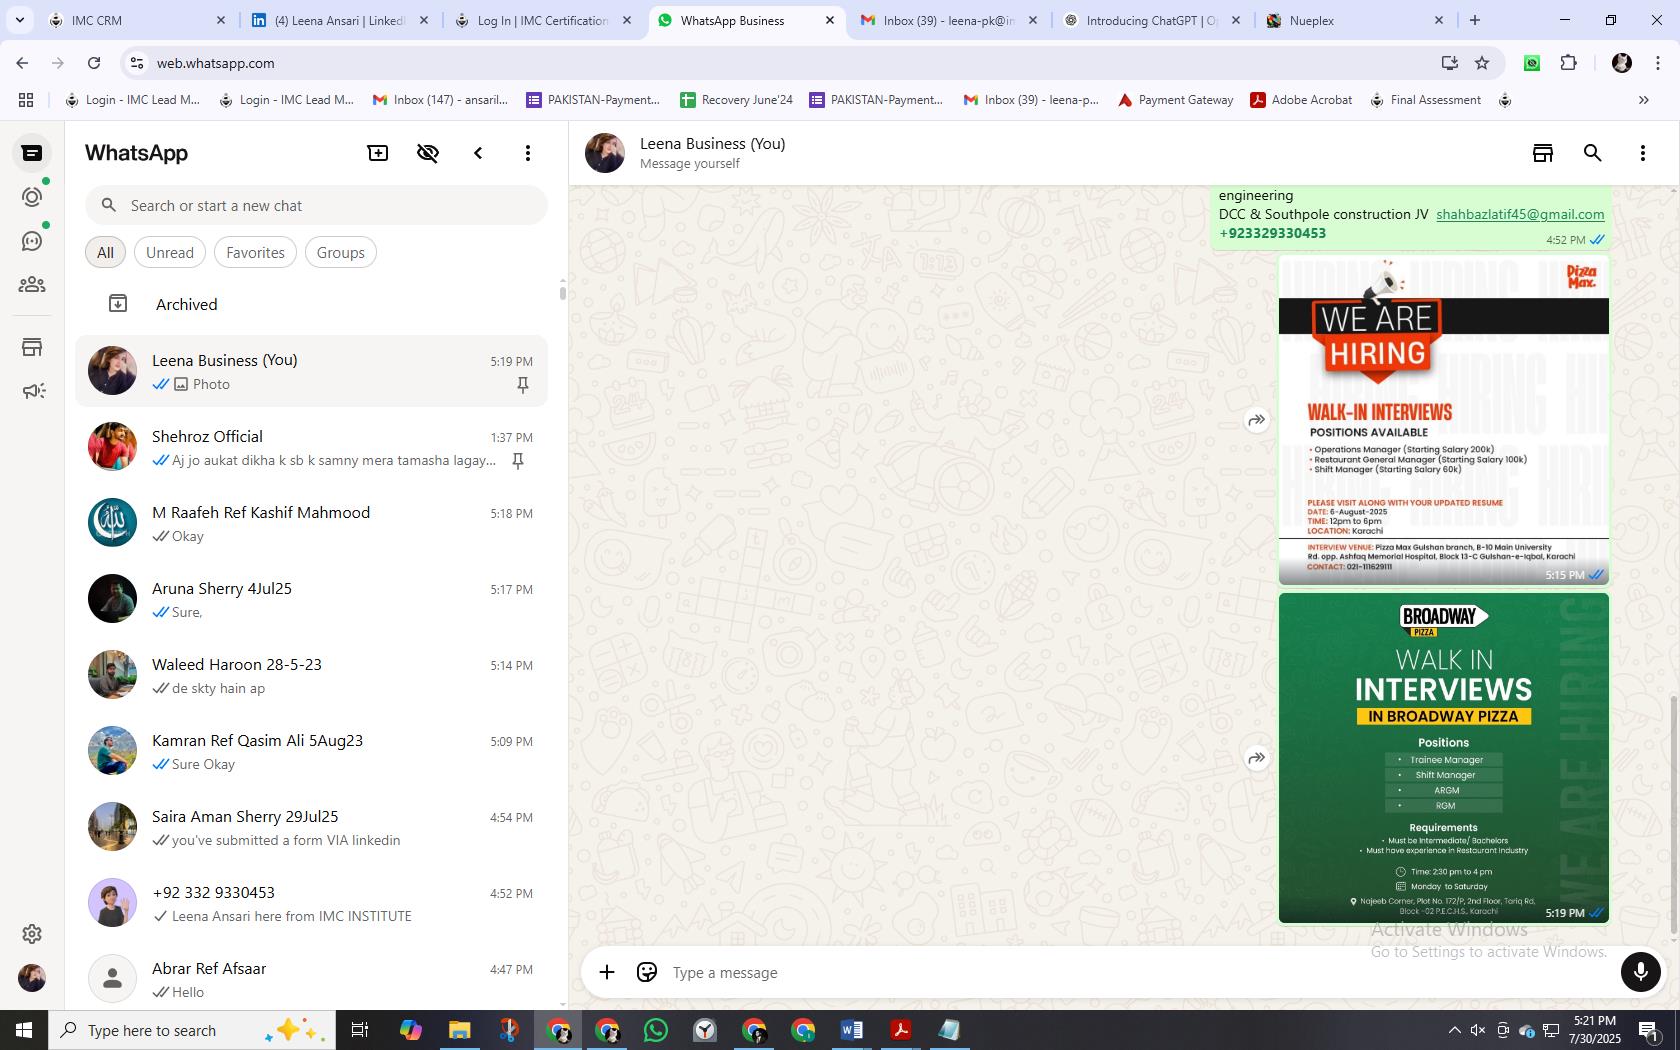This screenshot has height=1050, width=1680.
Task: Open Chrome extensions puzzle icon
Action: (x=1568, y=63)
